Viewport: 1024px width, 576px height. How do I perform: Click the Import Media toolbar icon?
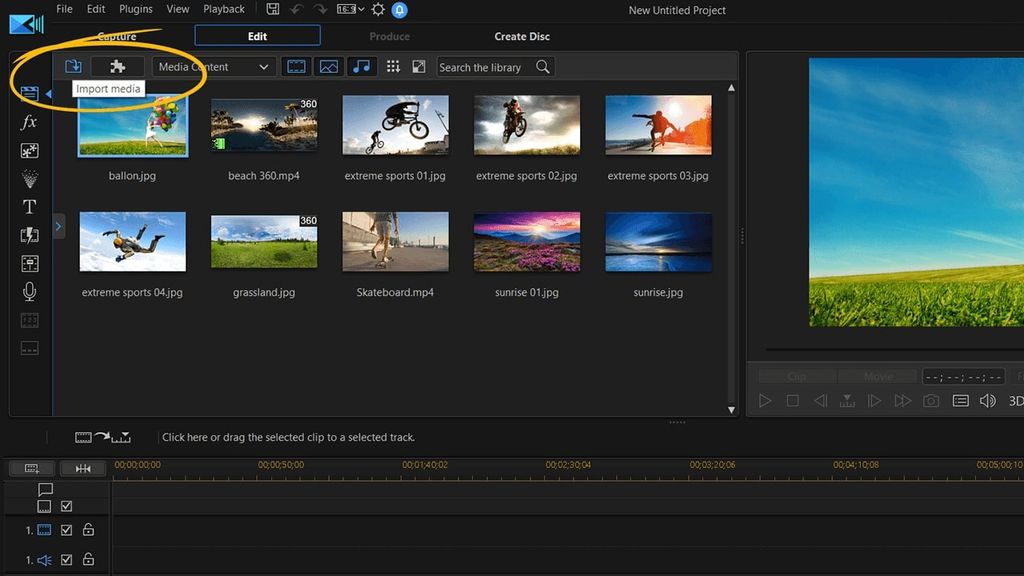[73, 66]
